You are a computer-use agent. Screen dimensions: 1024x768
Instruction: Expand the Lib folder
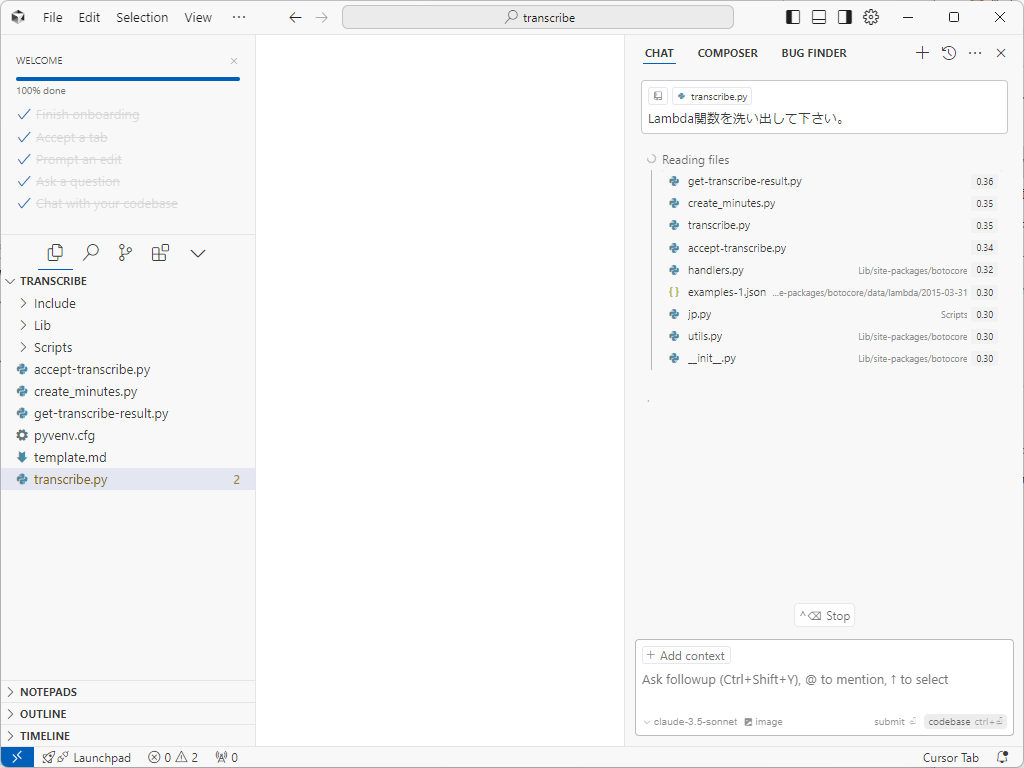pyautogui.click(x=42, y=325)
